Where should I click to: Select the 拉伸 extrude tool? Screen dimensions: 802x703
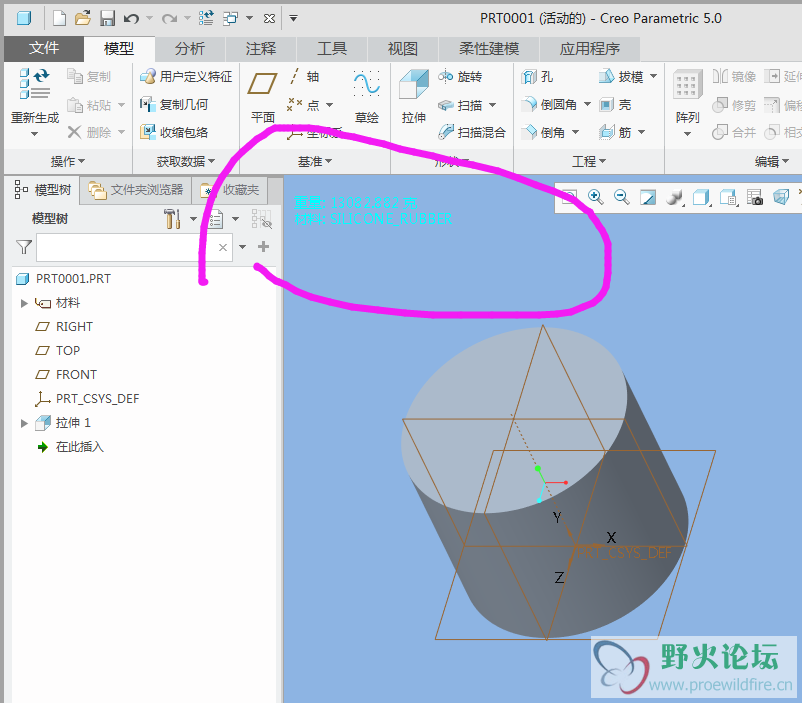pos(414,97)
